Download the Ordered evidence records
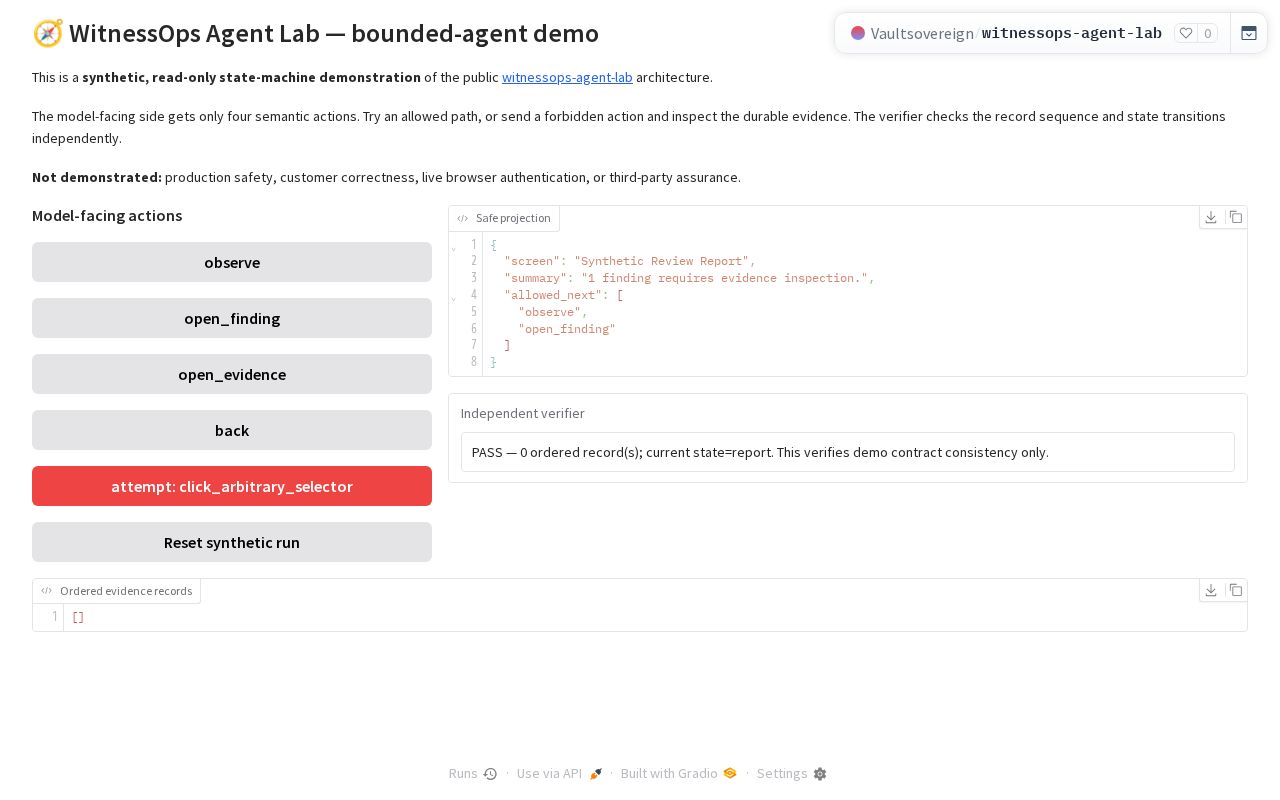This screenshot has width=1280, height=800. (1211, 590)
